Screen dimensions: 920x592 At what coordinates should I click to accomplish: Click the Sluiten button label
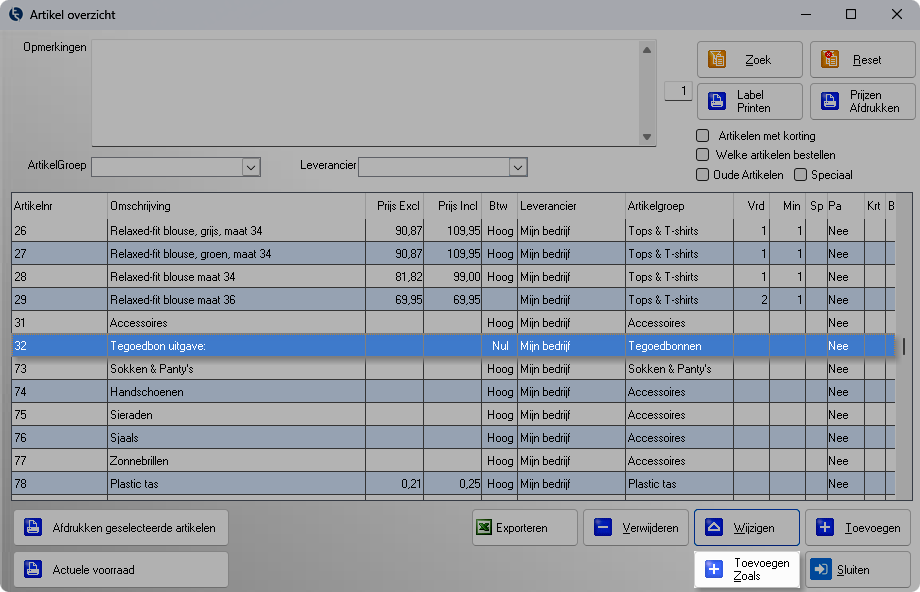[x=853, y=570]
